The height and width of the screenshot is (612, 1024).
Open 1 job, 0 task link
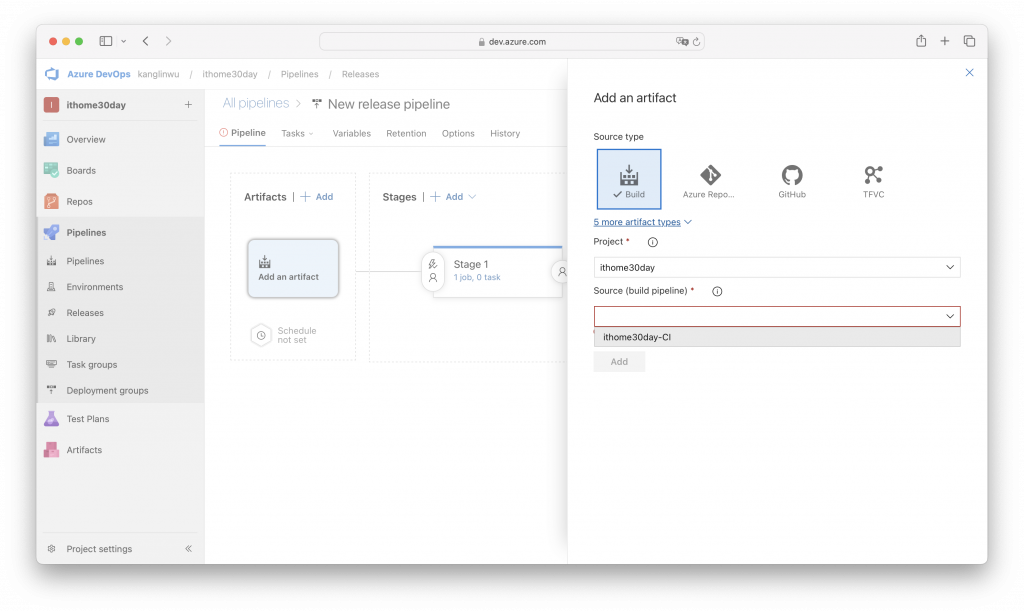(477, 278)
